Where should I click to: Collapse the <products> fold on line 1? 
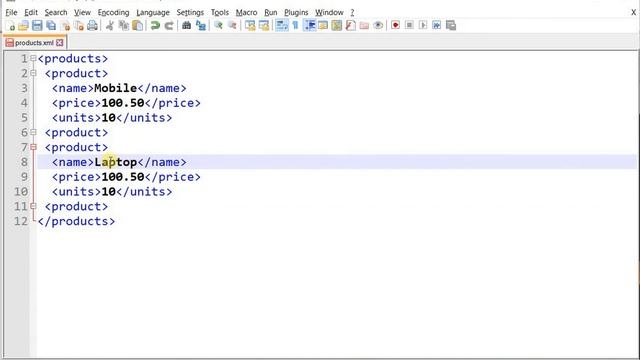click(x=33, y=58)
